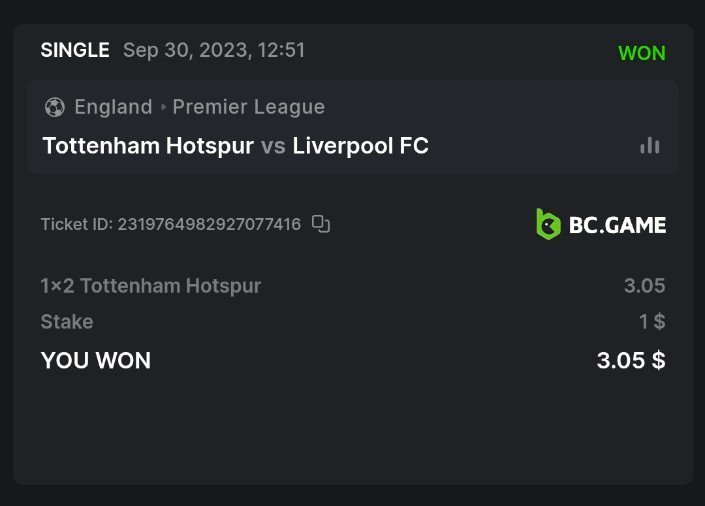This screenshot has height=506, width=705.
Task: Open the Premier League link
Action: point(249,107)
